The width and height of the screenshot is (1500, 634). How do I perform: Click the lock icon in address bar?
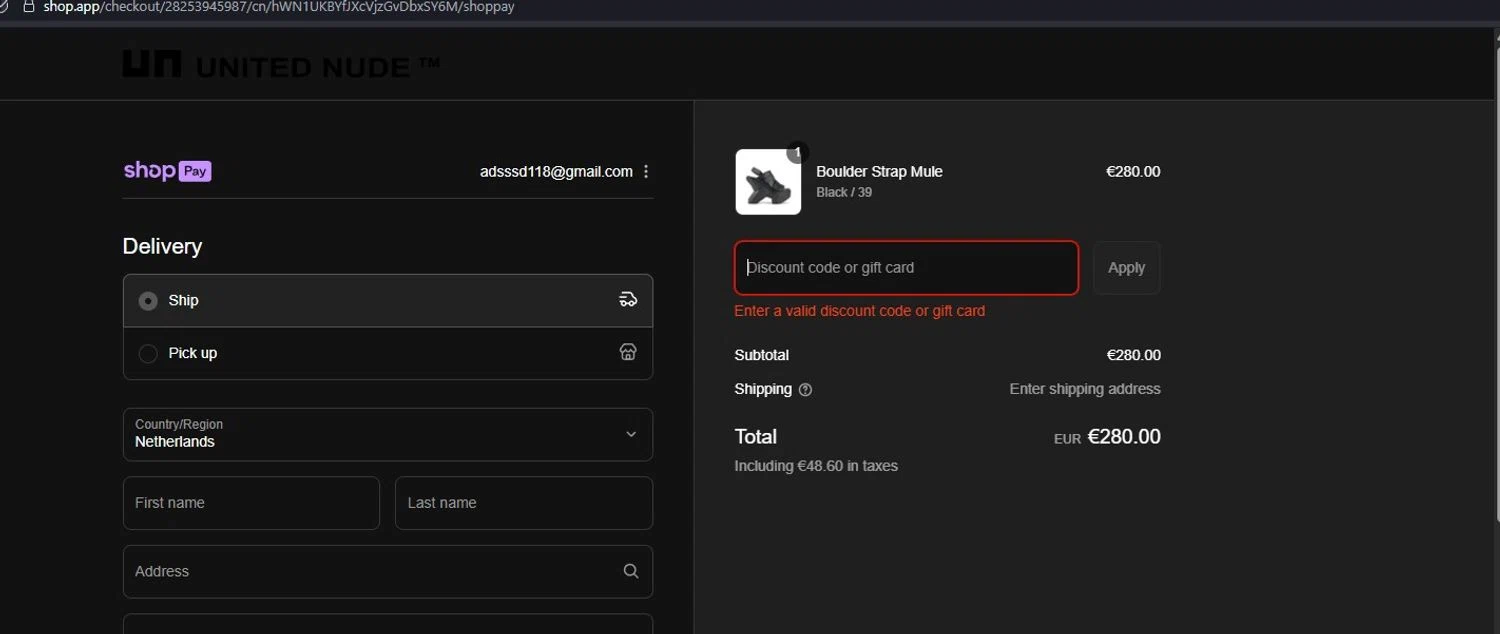click(28, 7)
